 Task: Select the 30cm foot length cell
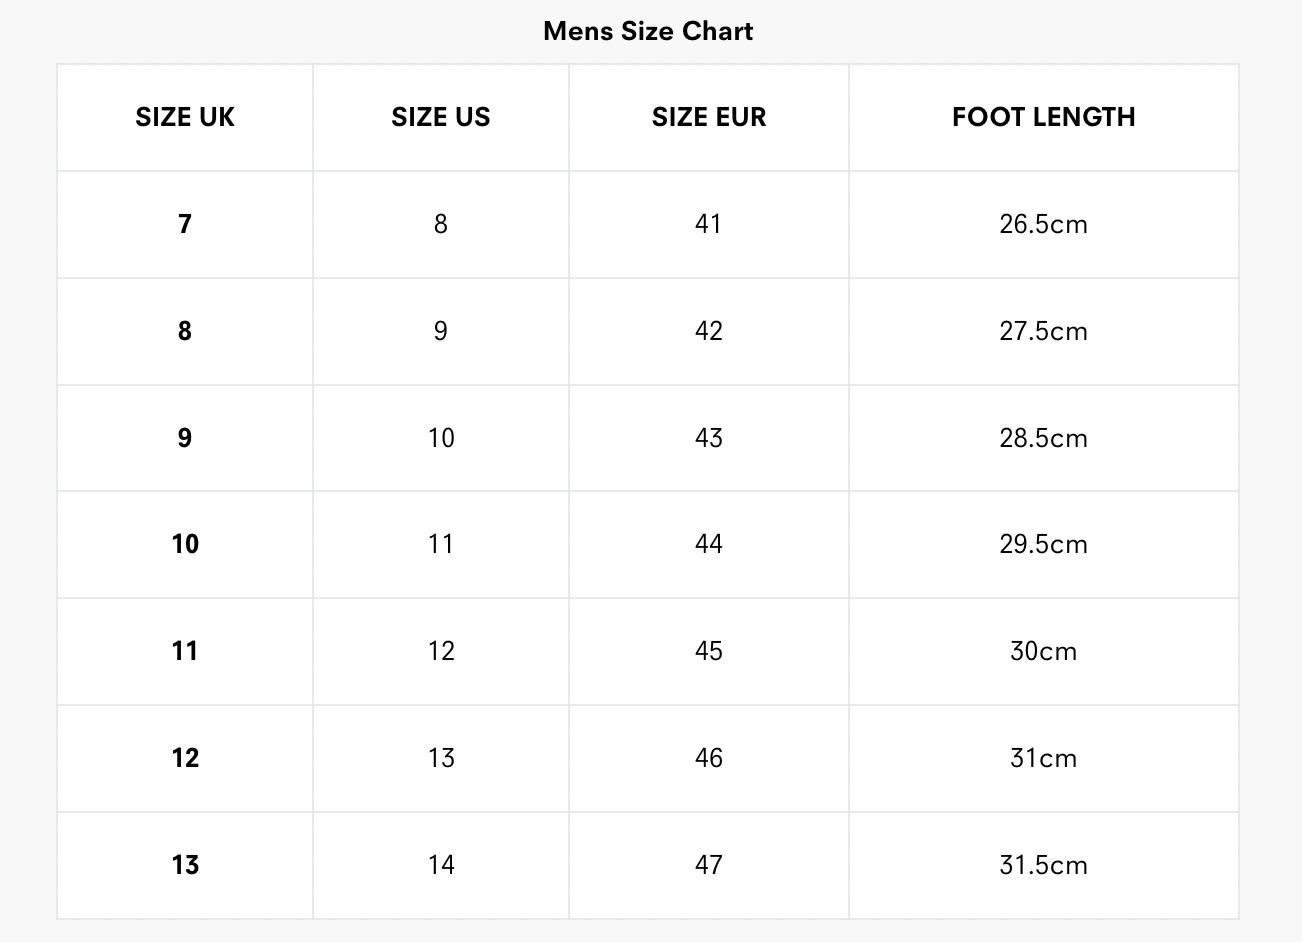(x=1043, y=651)
